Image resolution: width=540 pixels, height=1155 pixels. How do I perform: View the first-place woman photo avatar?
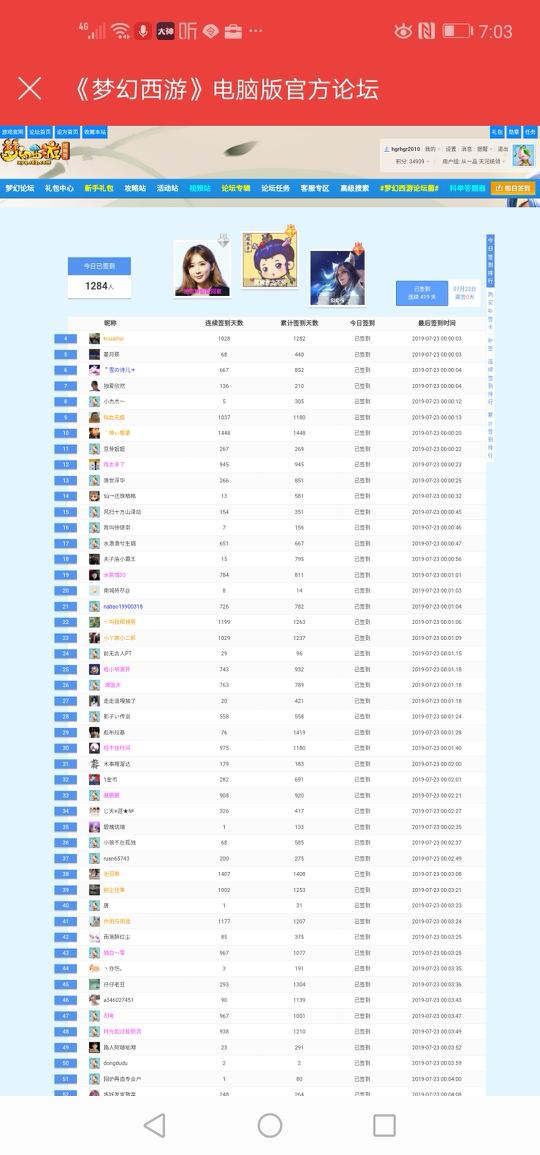pyautogui.click(x=202, y=270)
